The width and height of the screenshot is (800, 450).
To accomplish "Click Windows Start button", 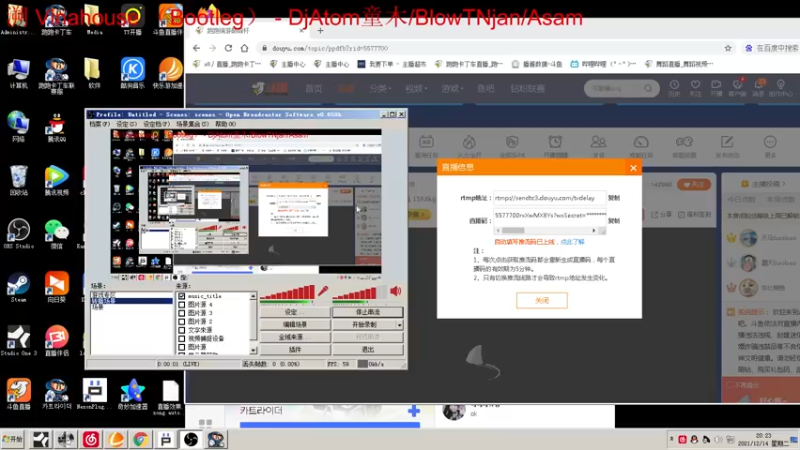I will click(13, 439).
